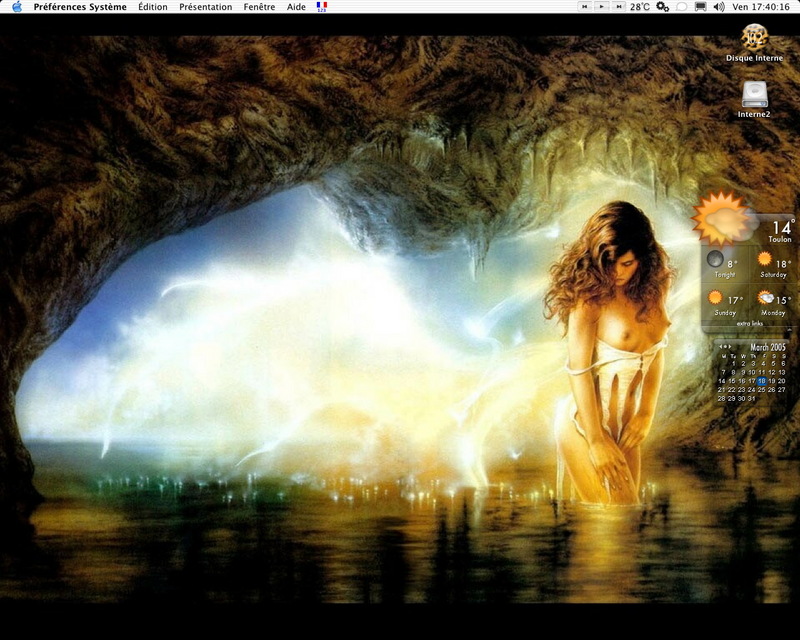The width and height of the screenshot is (800, 640).
Task: Start playback with menu bar play button
Action: click(x=602, y=7)
